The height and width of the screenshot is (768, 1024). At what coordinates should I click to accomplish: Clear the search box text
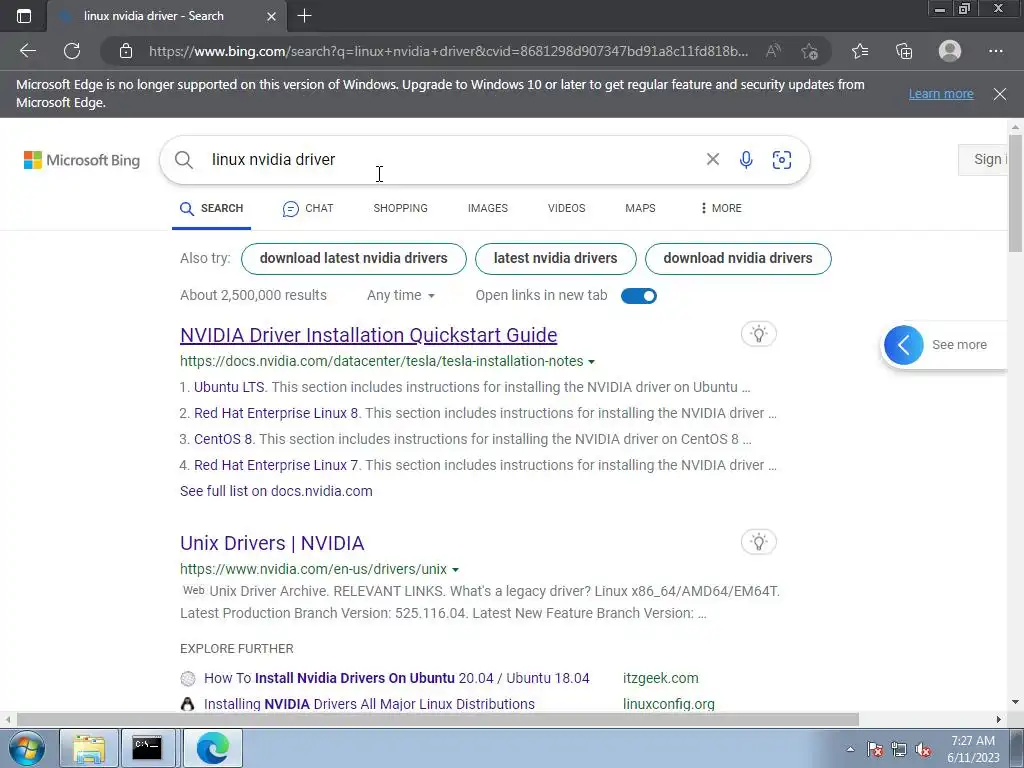point(712,159)
